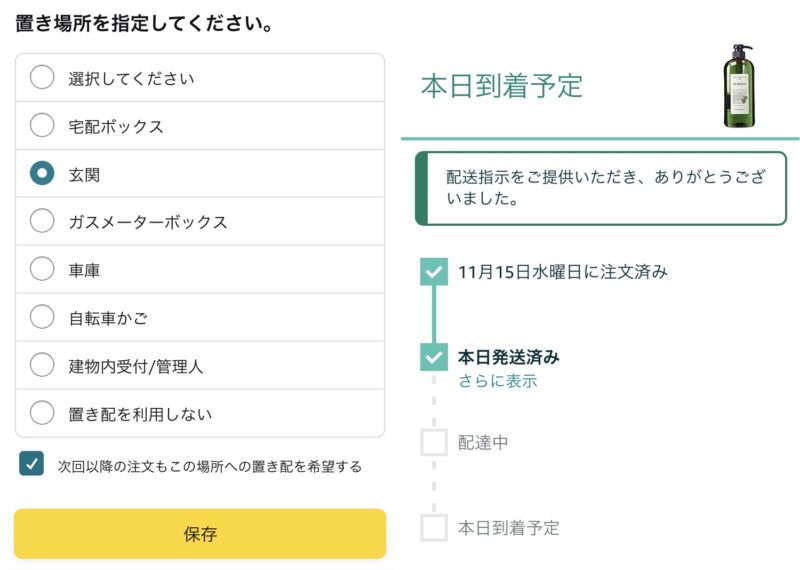Image resolution: width=800 pixels, height=570 pixels.
Task: Choose 宅配ボックス as delivery location
Action: [x=42, y=125]
